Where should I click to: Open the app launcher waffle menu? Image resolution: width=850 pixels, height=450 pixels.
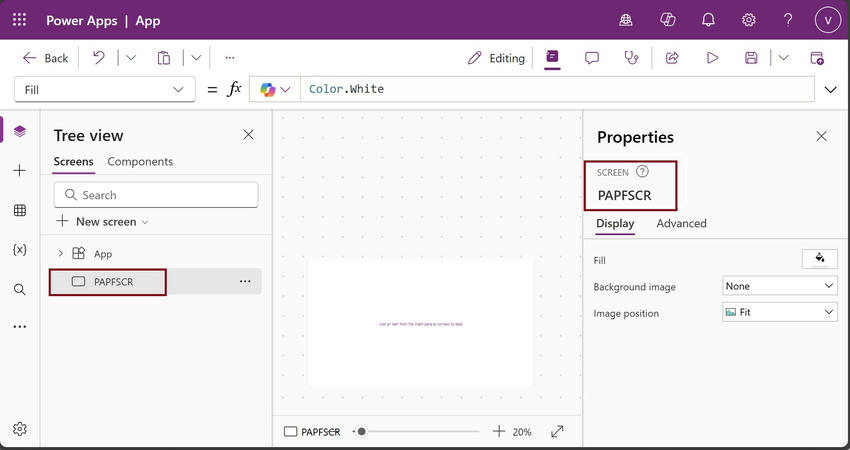[x=20, y=21]
